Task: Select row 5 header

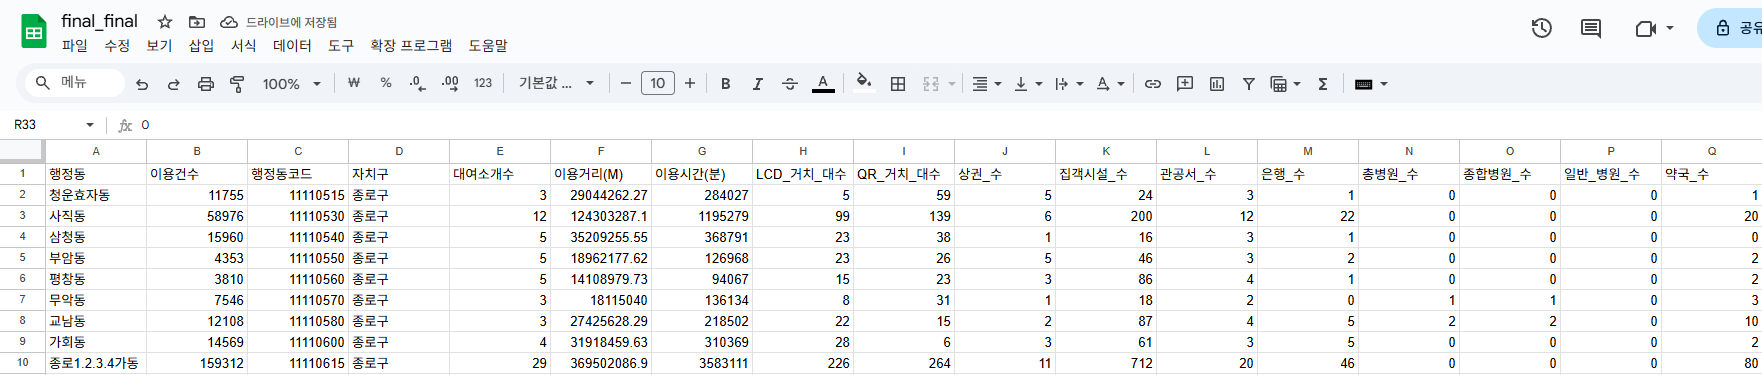Action: (22, 257)
